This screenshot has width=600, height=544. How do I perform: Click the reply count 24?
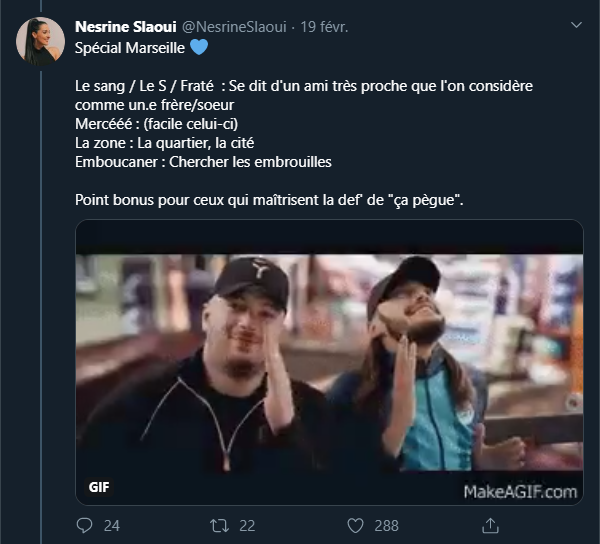tap(111, 525)
